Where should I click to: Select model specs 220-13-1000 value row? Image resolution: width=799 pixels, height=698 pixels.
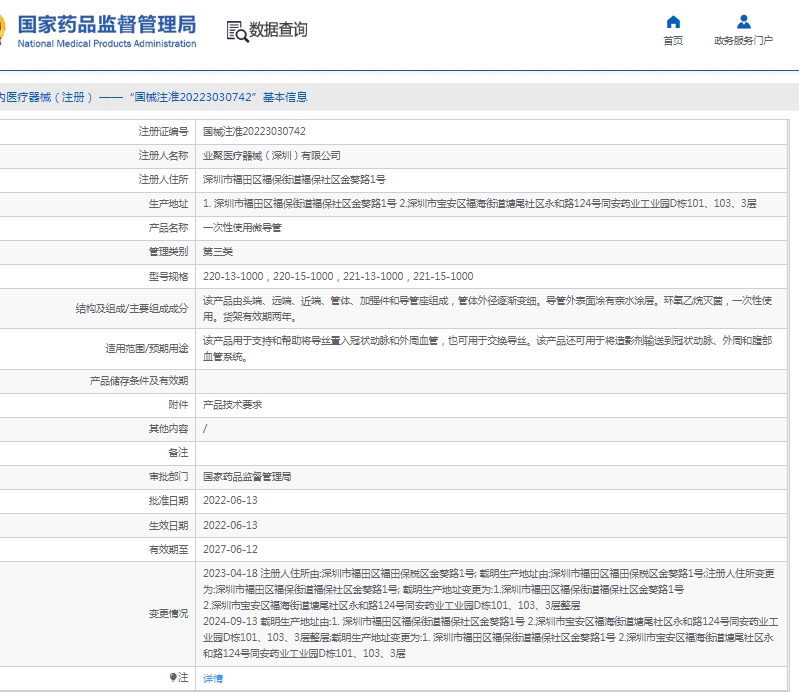point(338,276)
